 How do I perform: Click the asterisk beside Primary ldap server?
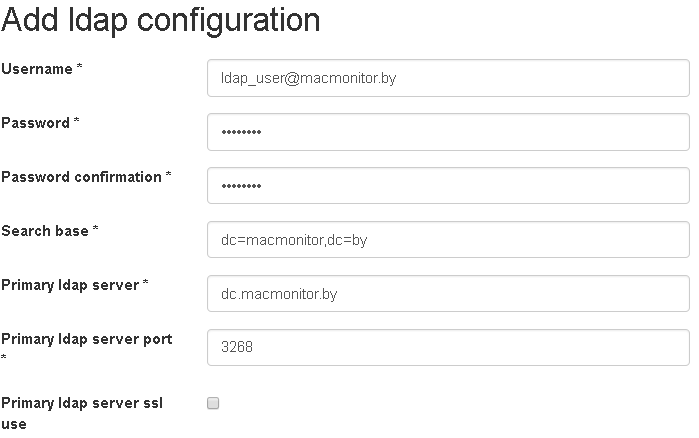146,285
